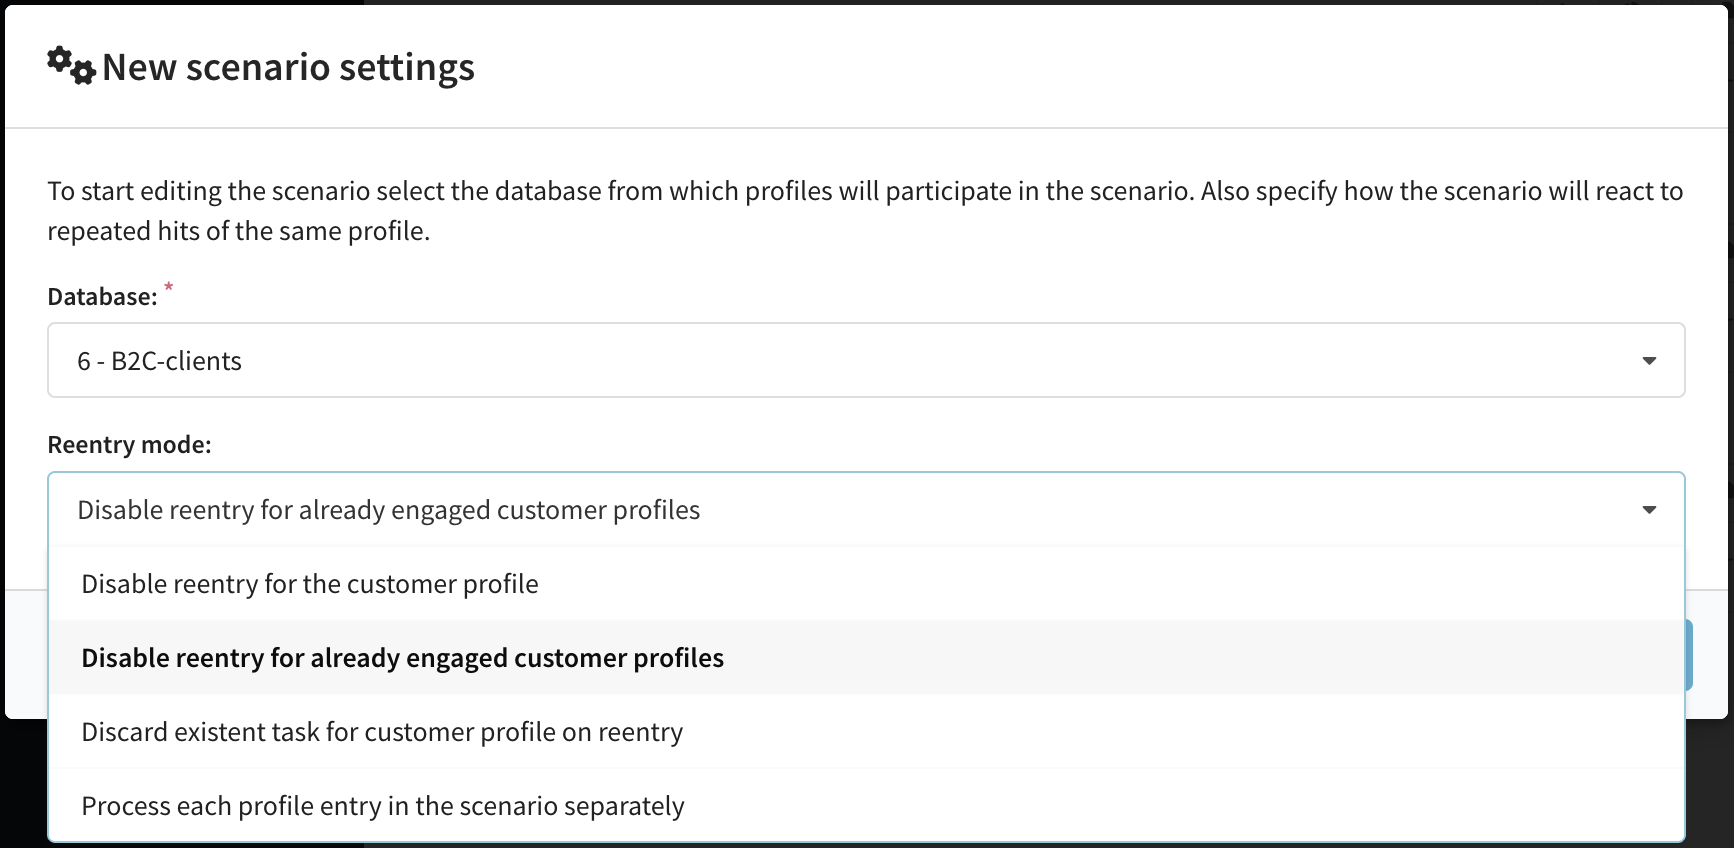Click the "6 - B2C-clients" selected value text
Viewport: 1734px width, 848px height.
pos(160,361)
